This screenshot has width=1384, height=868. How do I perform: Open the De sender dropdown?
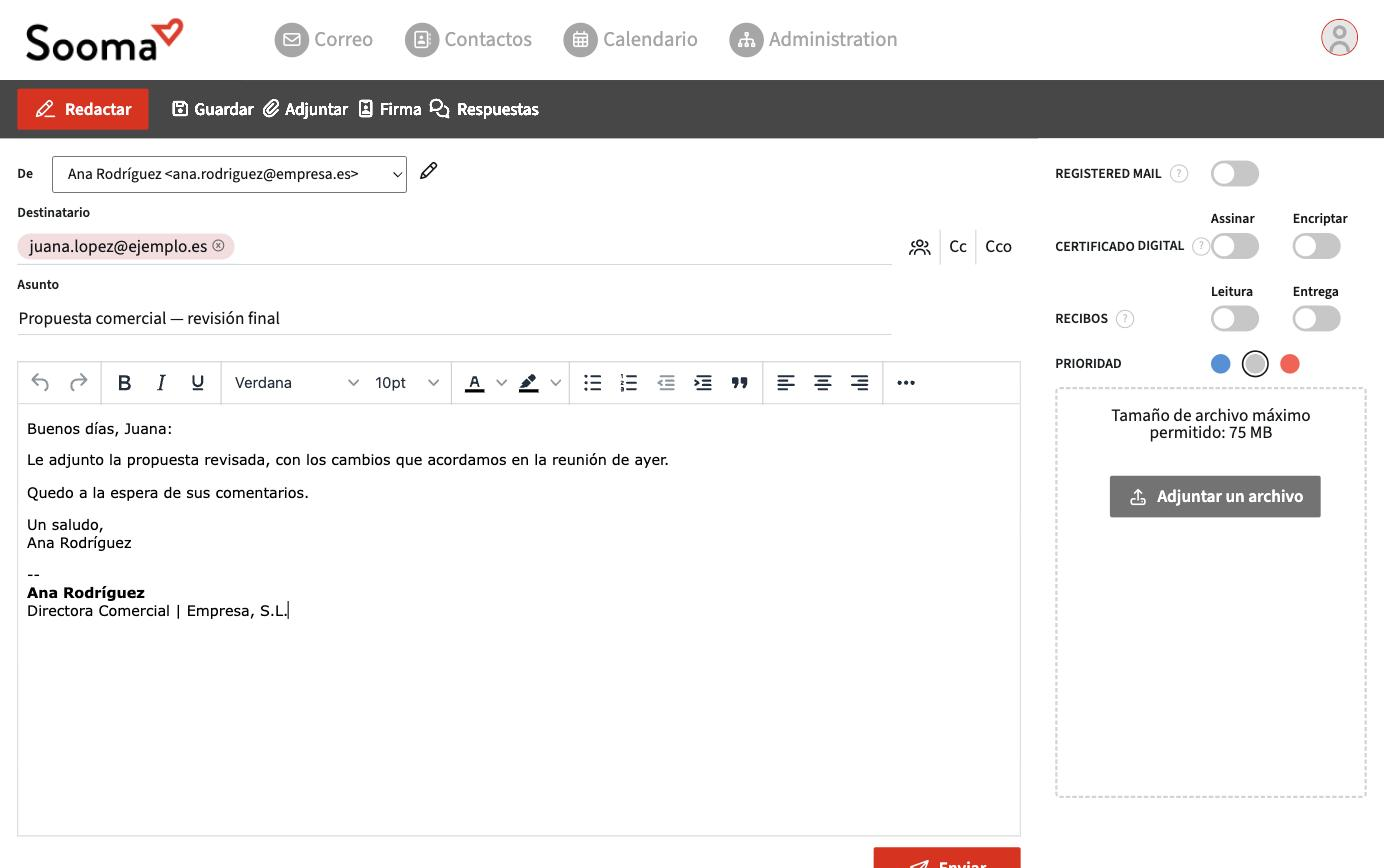tap(229, 174)
